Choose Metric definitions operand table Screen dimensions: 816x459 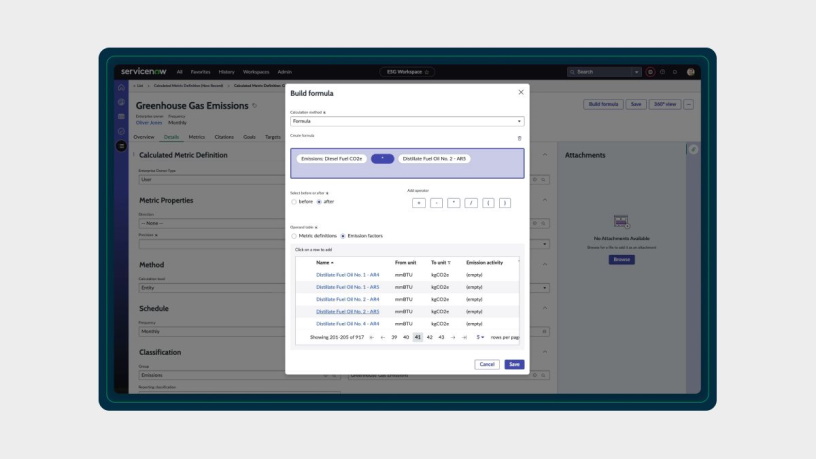click(294, 236)
